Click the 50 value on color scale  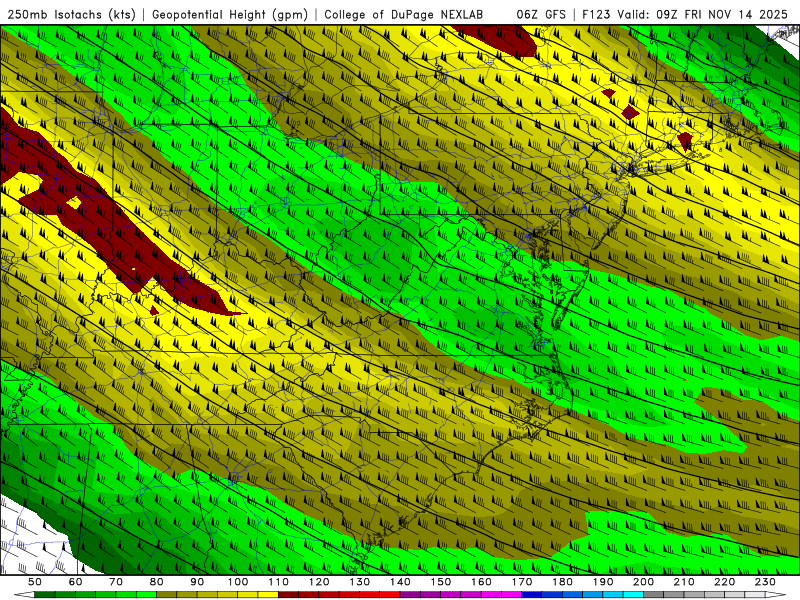35,582
